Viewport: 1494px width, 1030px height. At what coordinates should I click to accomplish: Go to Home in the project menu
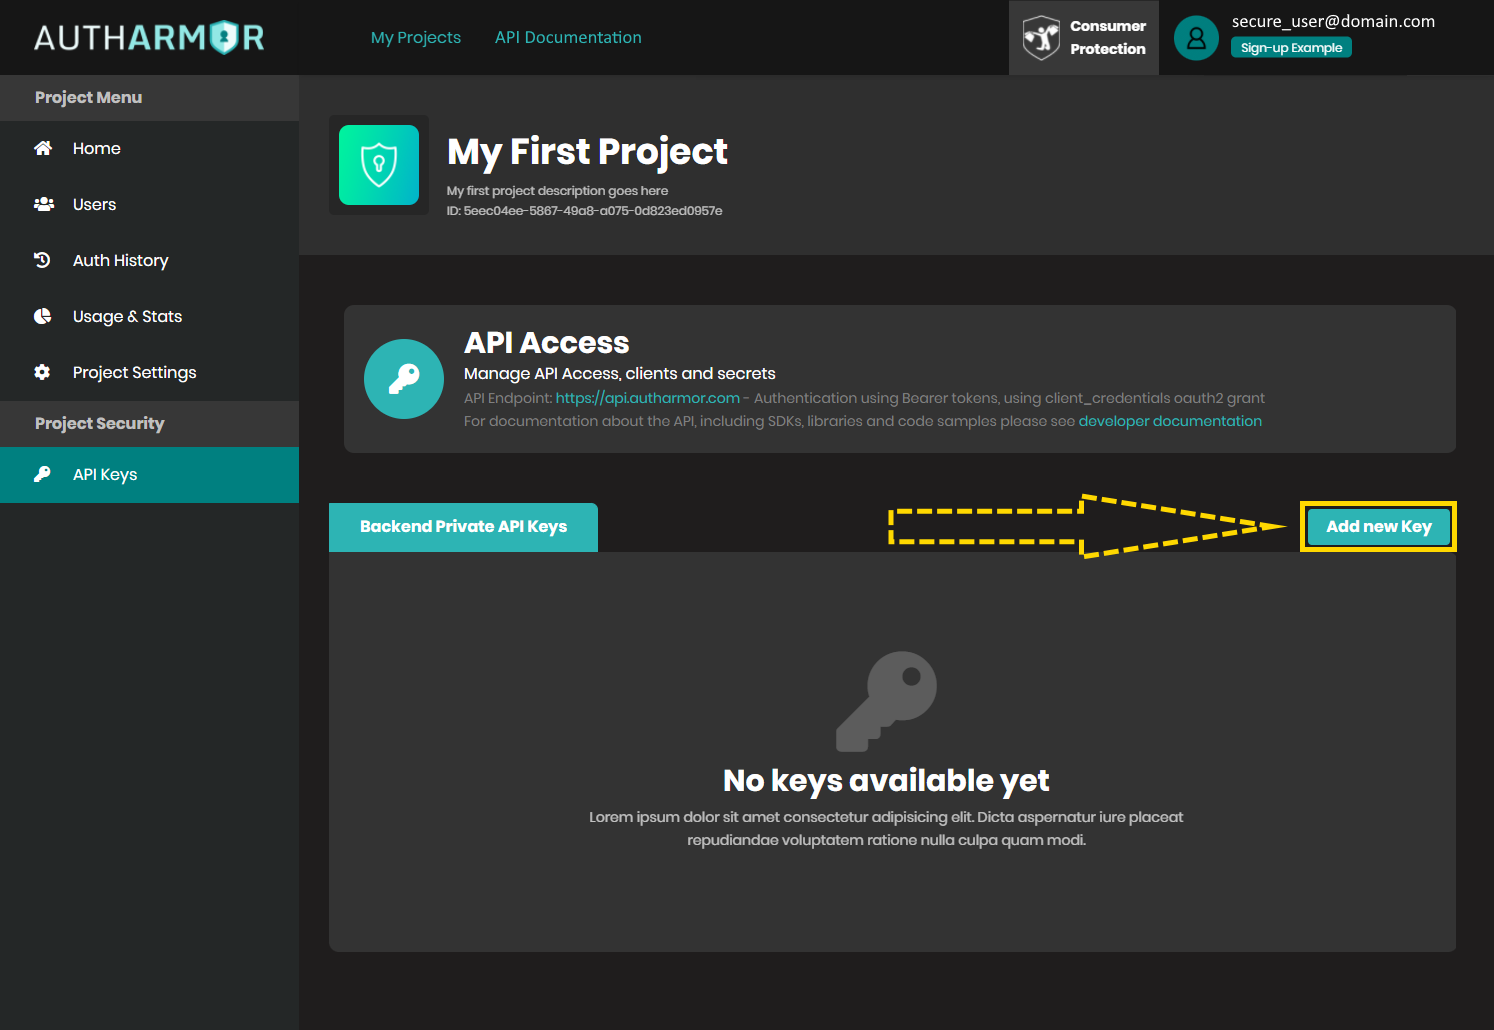pos(149,148)
